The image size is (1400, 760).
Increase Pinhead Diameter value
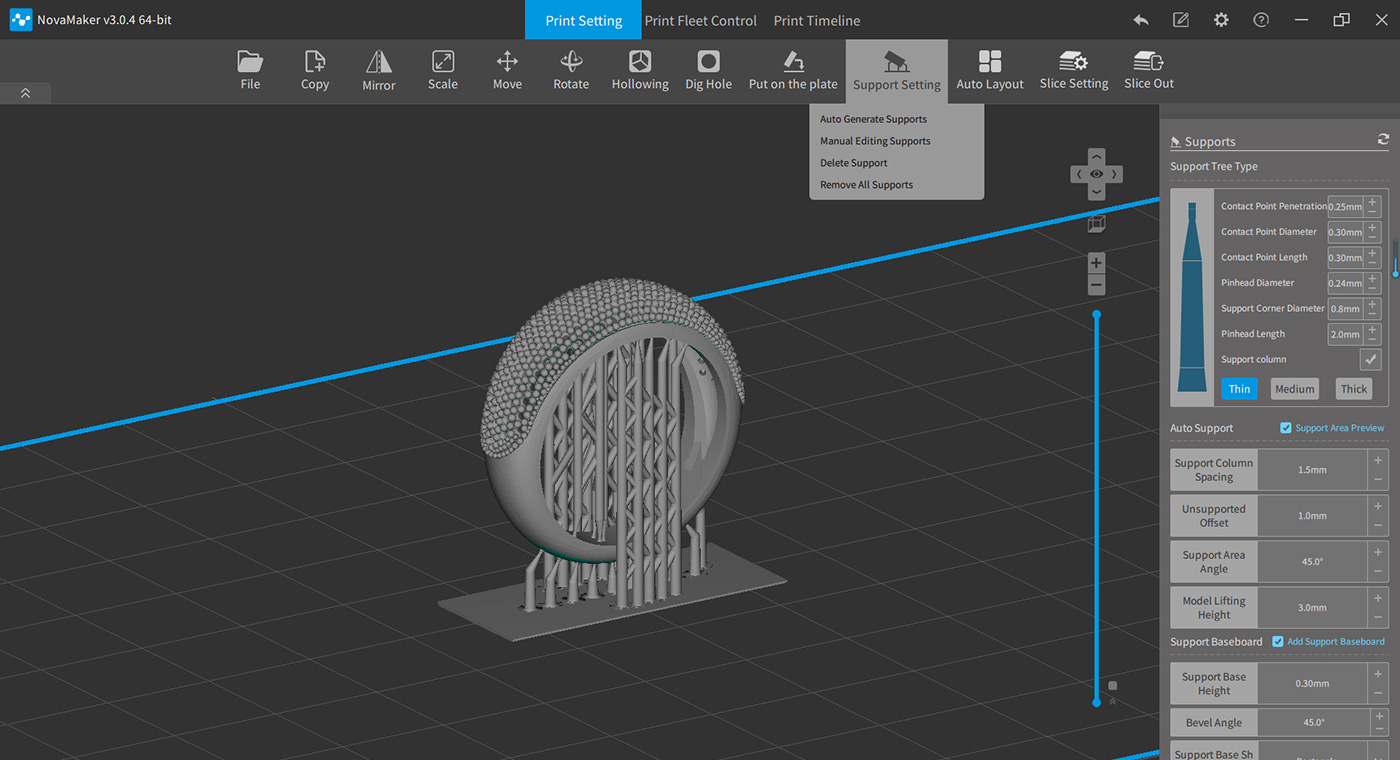click(x=1373, y=277)
